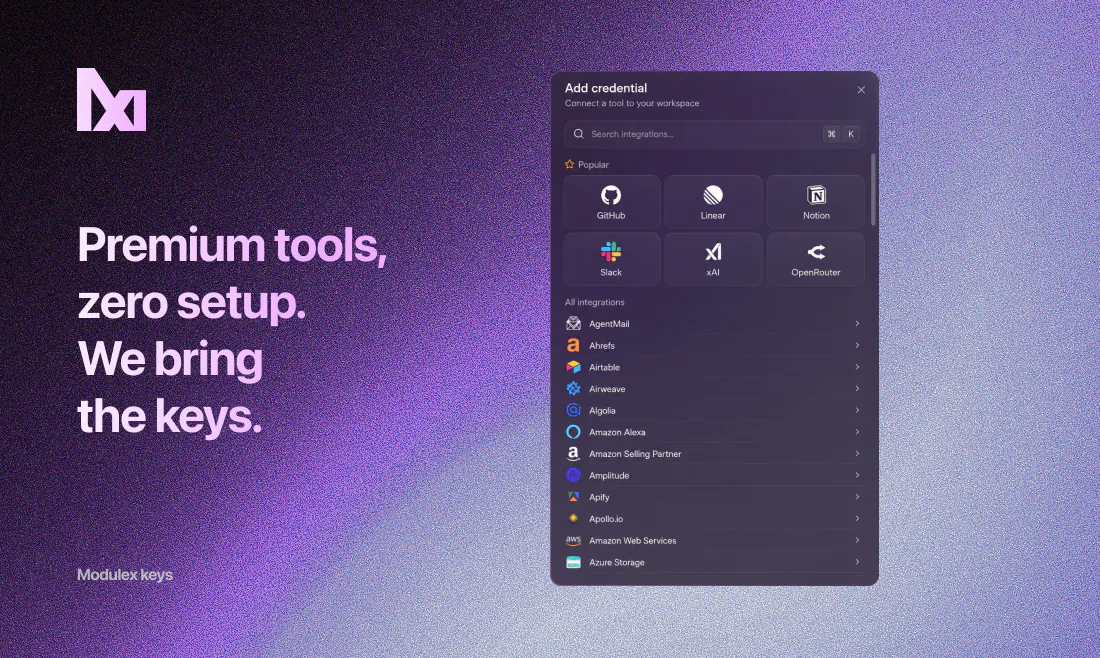Click the All integrations heading
The image size is (1100, 658).
(594, 302)
